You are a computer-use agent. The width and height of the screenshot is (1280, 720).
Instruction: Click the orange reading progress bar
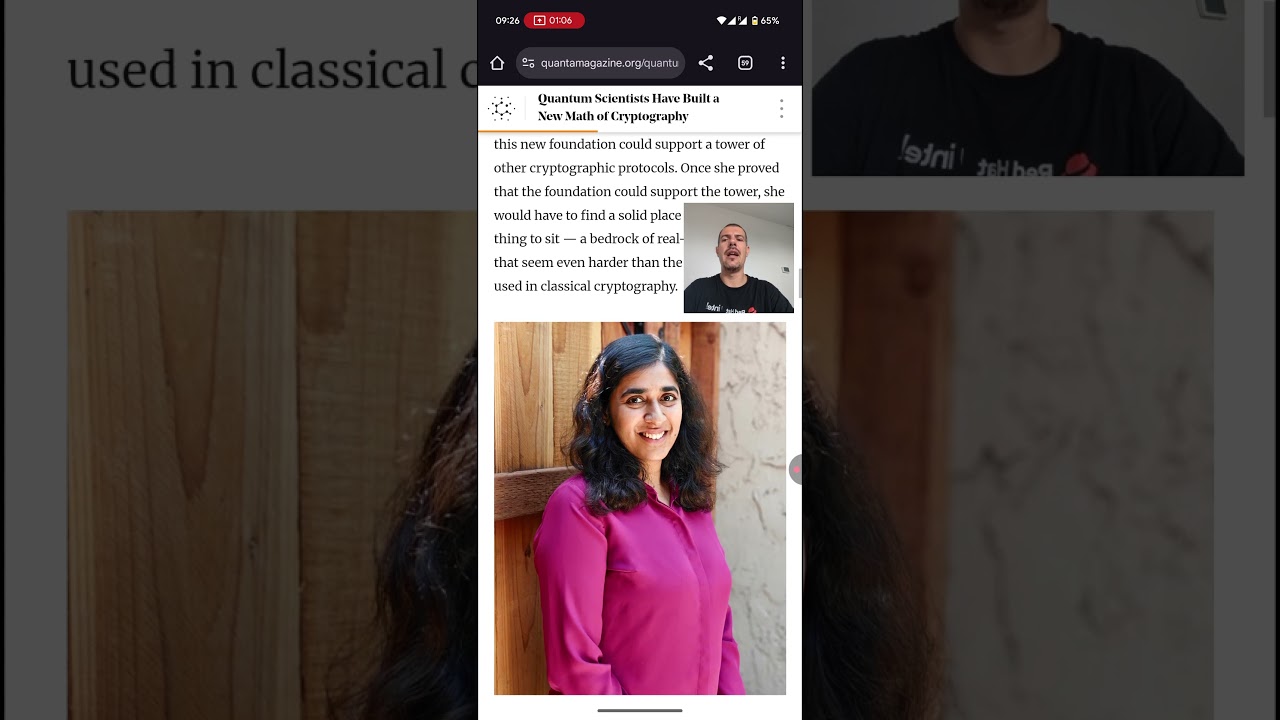click(x=537, y=131)
